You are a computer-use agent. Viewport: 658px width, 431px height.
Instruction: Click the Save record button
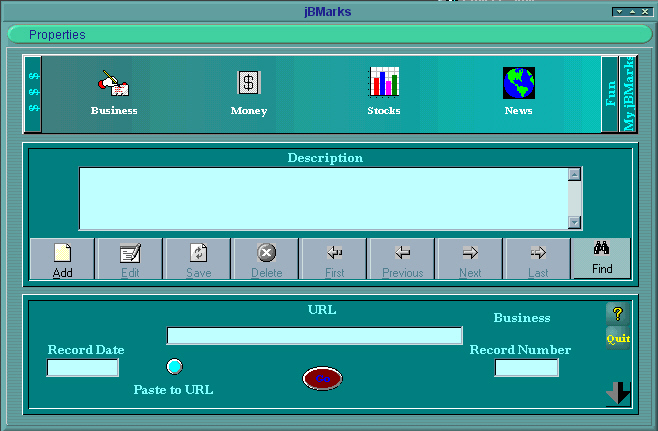pos(198,259)
